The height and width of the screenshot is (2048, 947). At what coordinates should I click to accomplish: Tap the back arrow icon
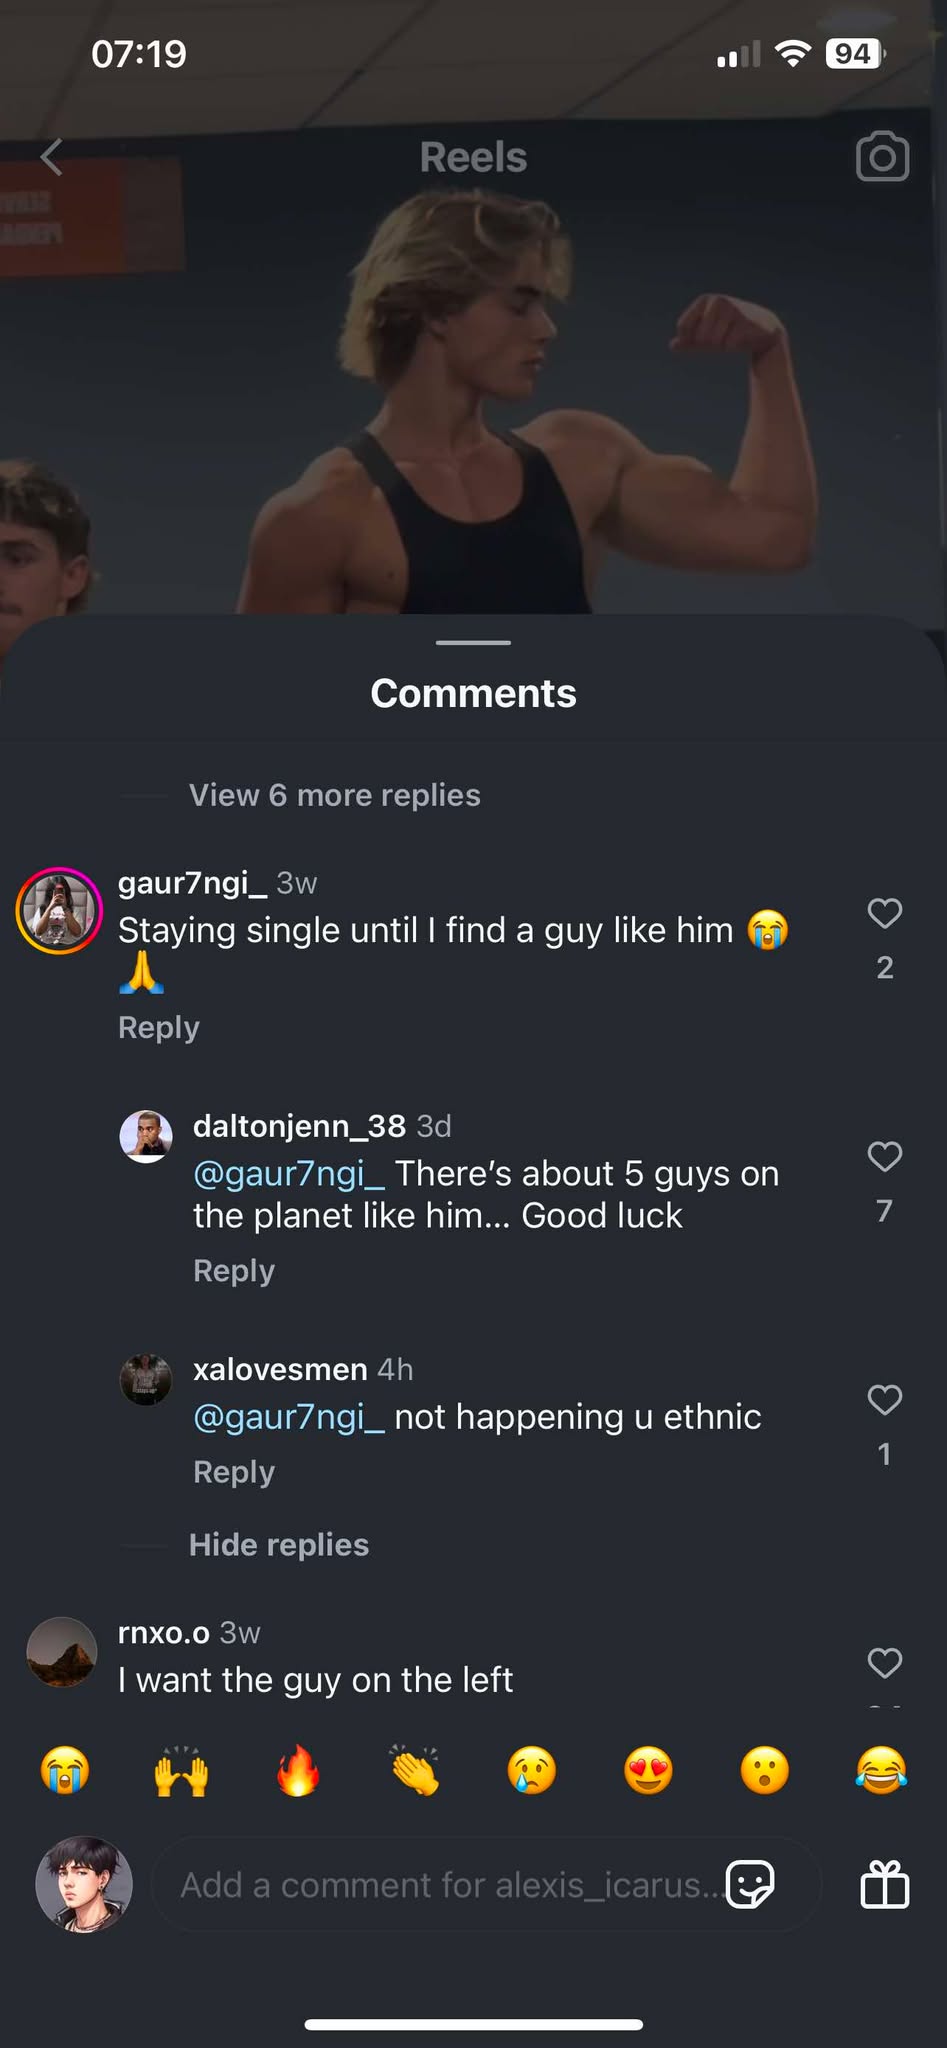pos(52,157)
